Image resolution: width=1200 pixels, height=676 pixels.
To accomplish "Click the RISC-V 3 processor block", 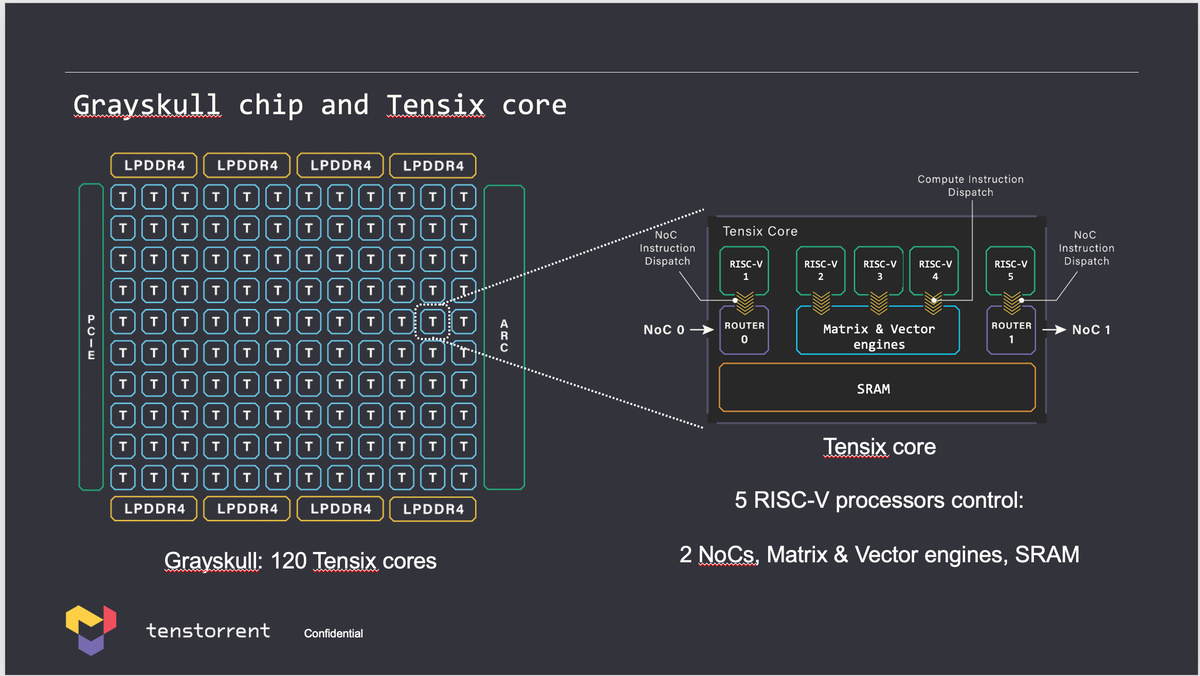I will coord(877,270).
